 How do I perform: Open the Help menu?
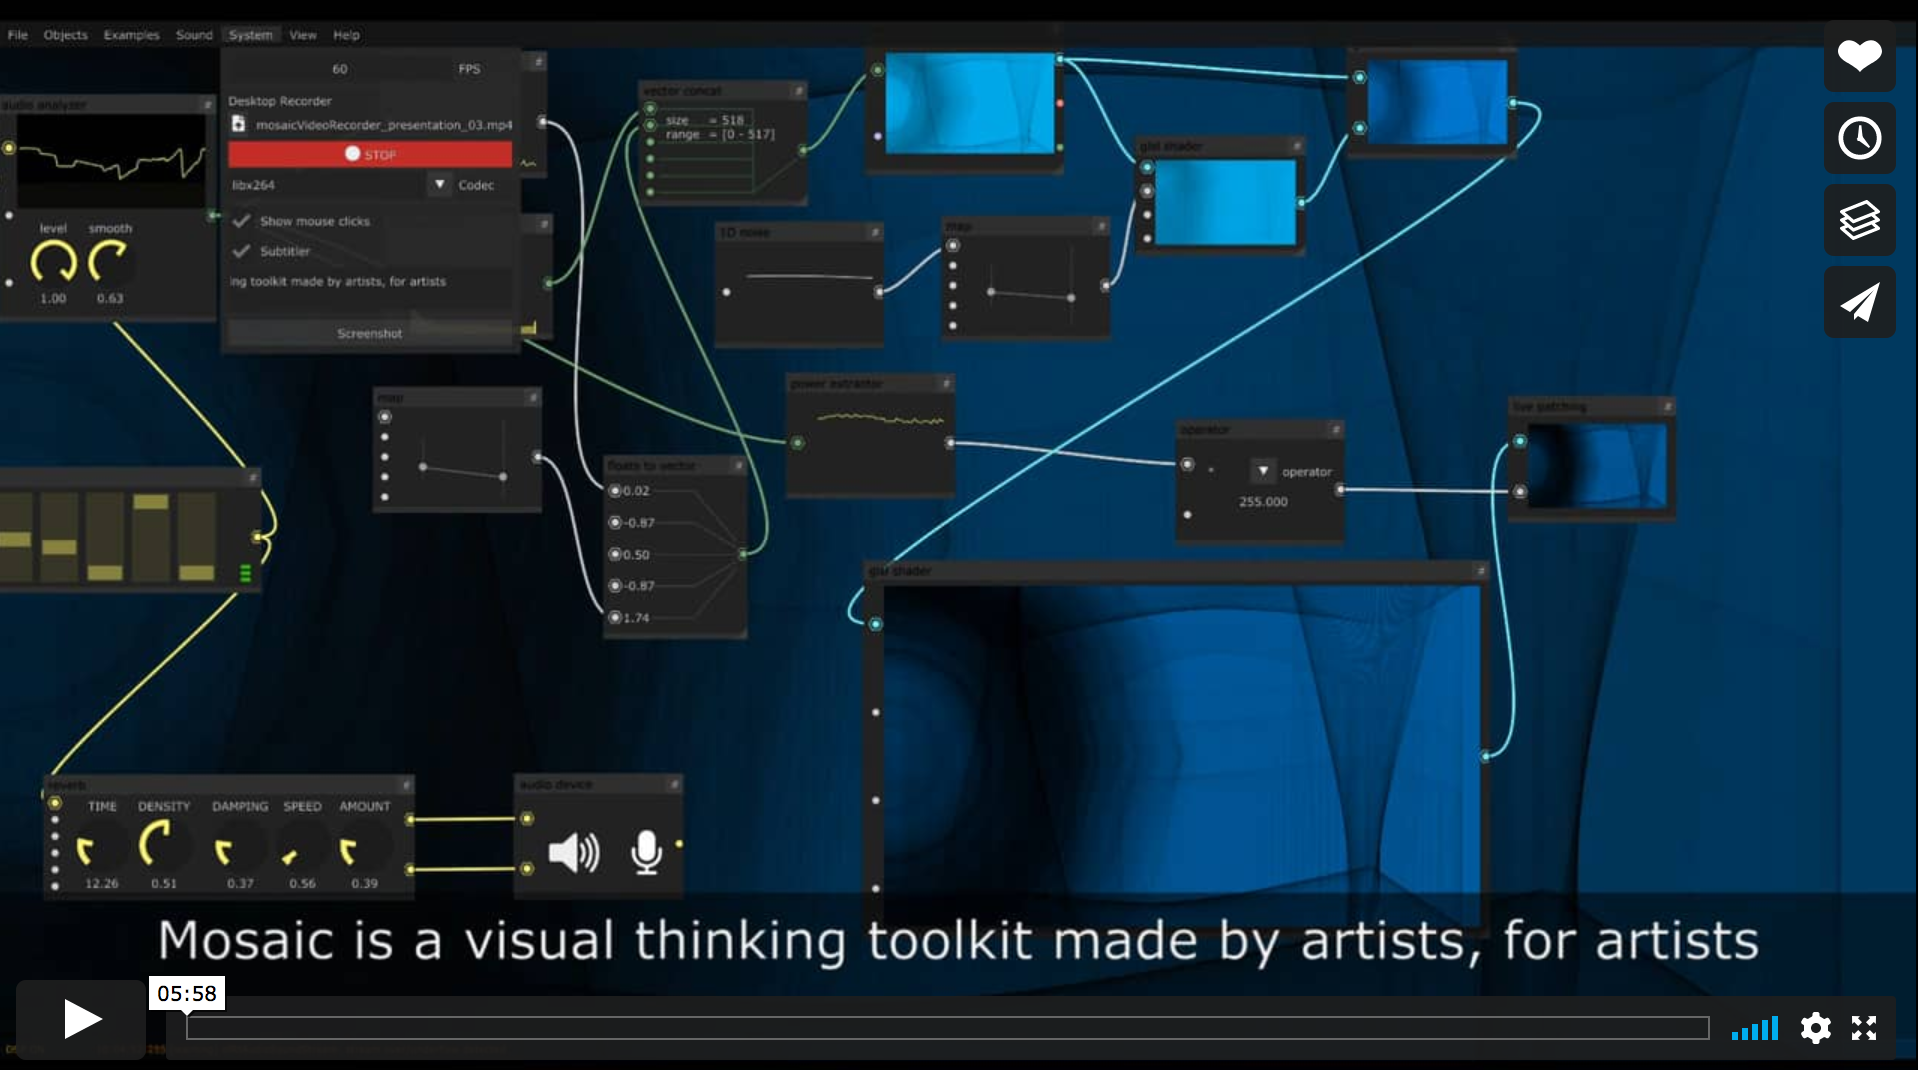[x=347, y=35]
